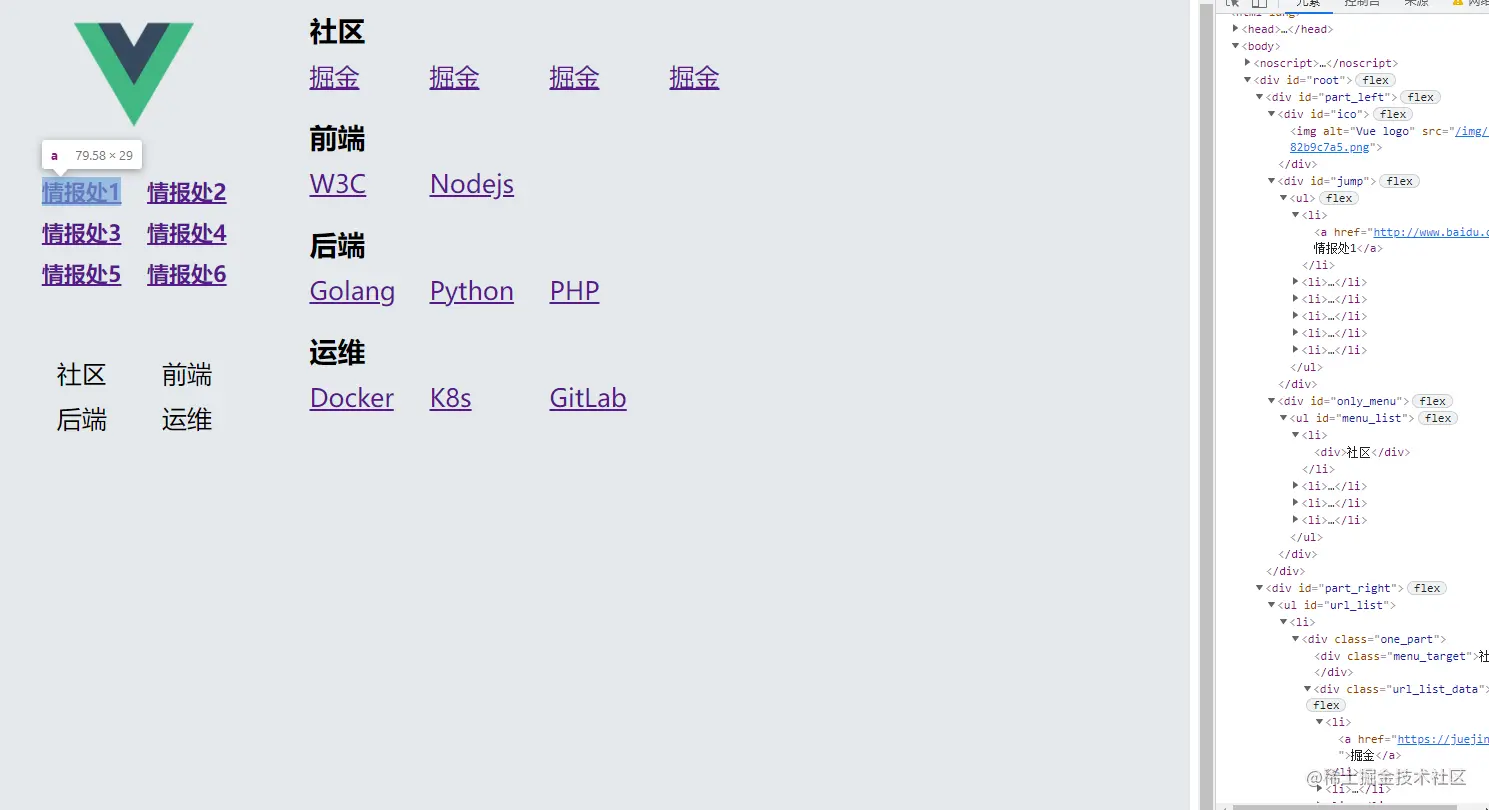Viewport: 1489px width, 810px height.
Task: Click the baidu href in Elements panel
Action: [x=1431, y=232]
